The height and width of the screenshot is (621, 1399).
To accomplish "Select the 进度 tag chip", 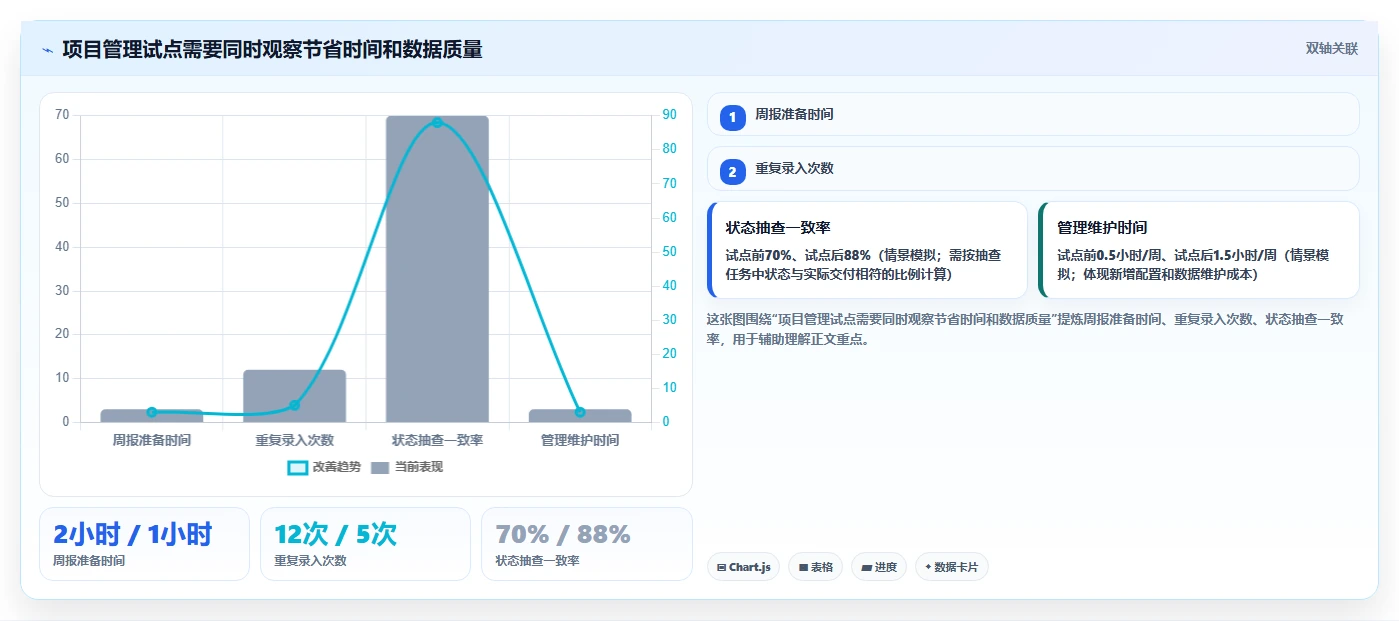I will (879, 567).
